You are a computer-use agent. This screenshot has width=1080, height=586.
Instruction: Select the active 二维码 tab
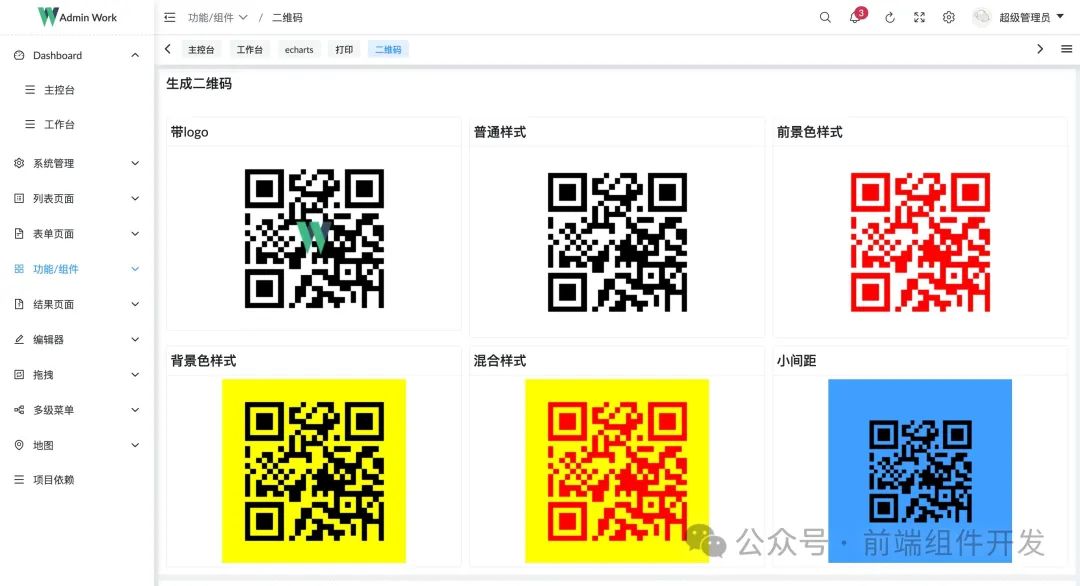pyautogui.click(x=388, y=50)
